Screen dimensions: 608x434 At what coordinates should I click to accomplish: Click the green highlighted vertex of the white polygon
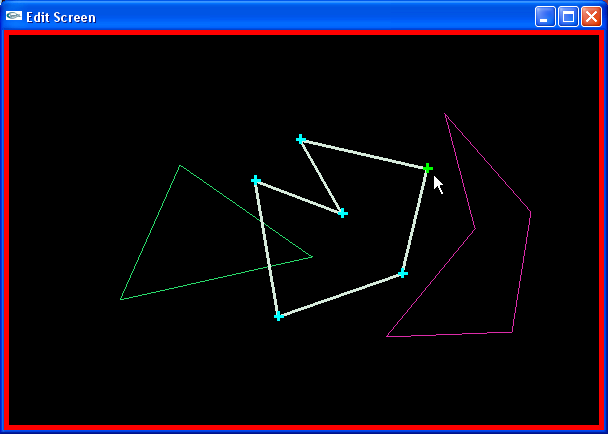(x=427, y=168)
